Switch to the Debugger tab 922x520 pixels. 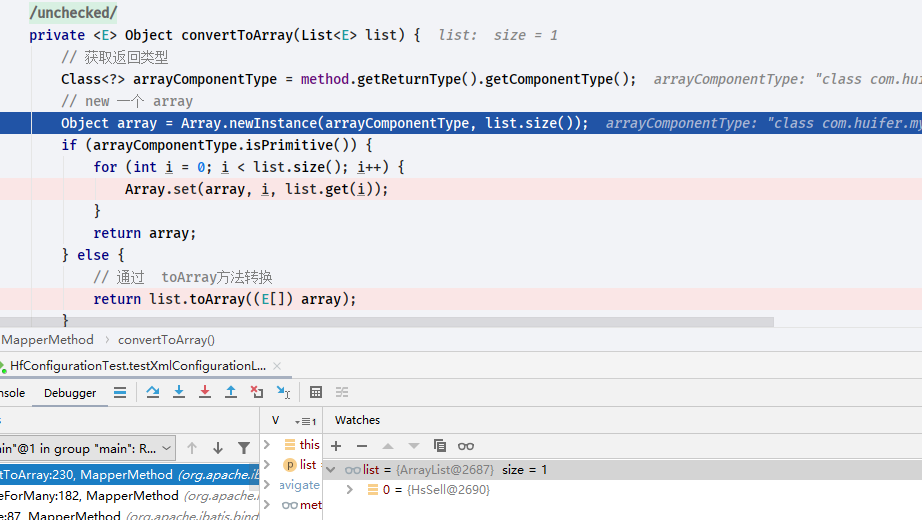tap(70, 393)
